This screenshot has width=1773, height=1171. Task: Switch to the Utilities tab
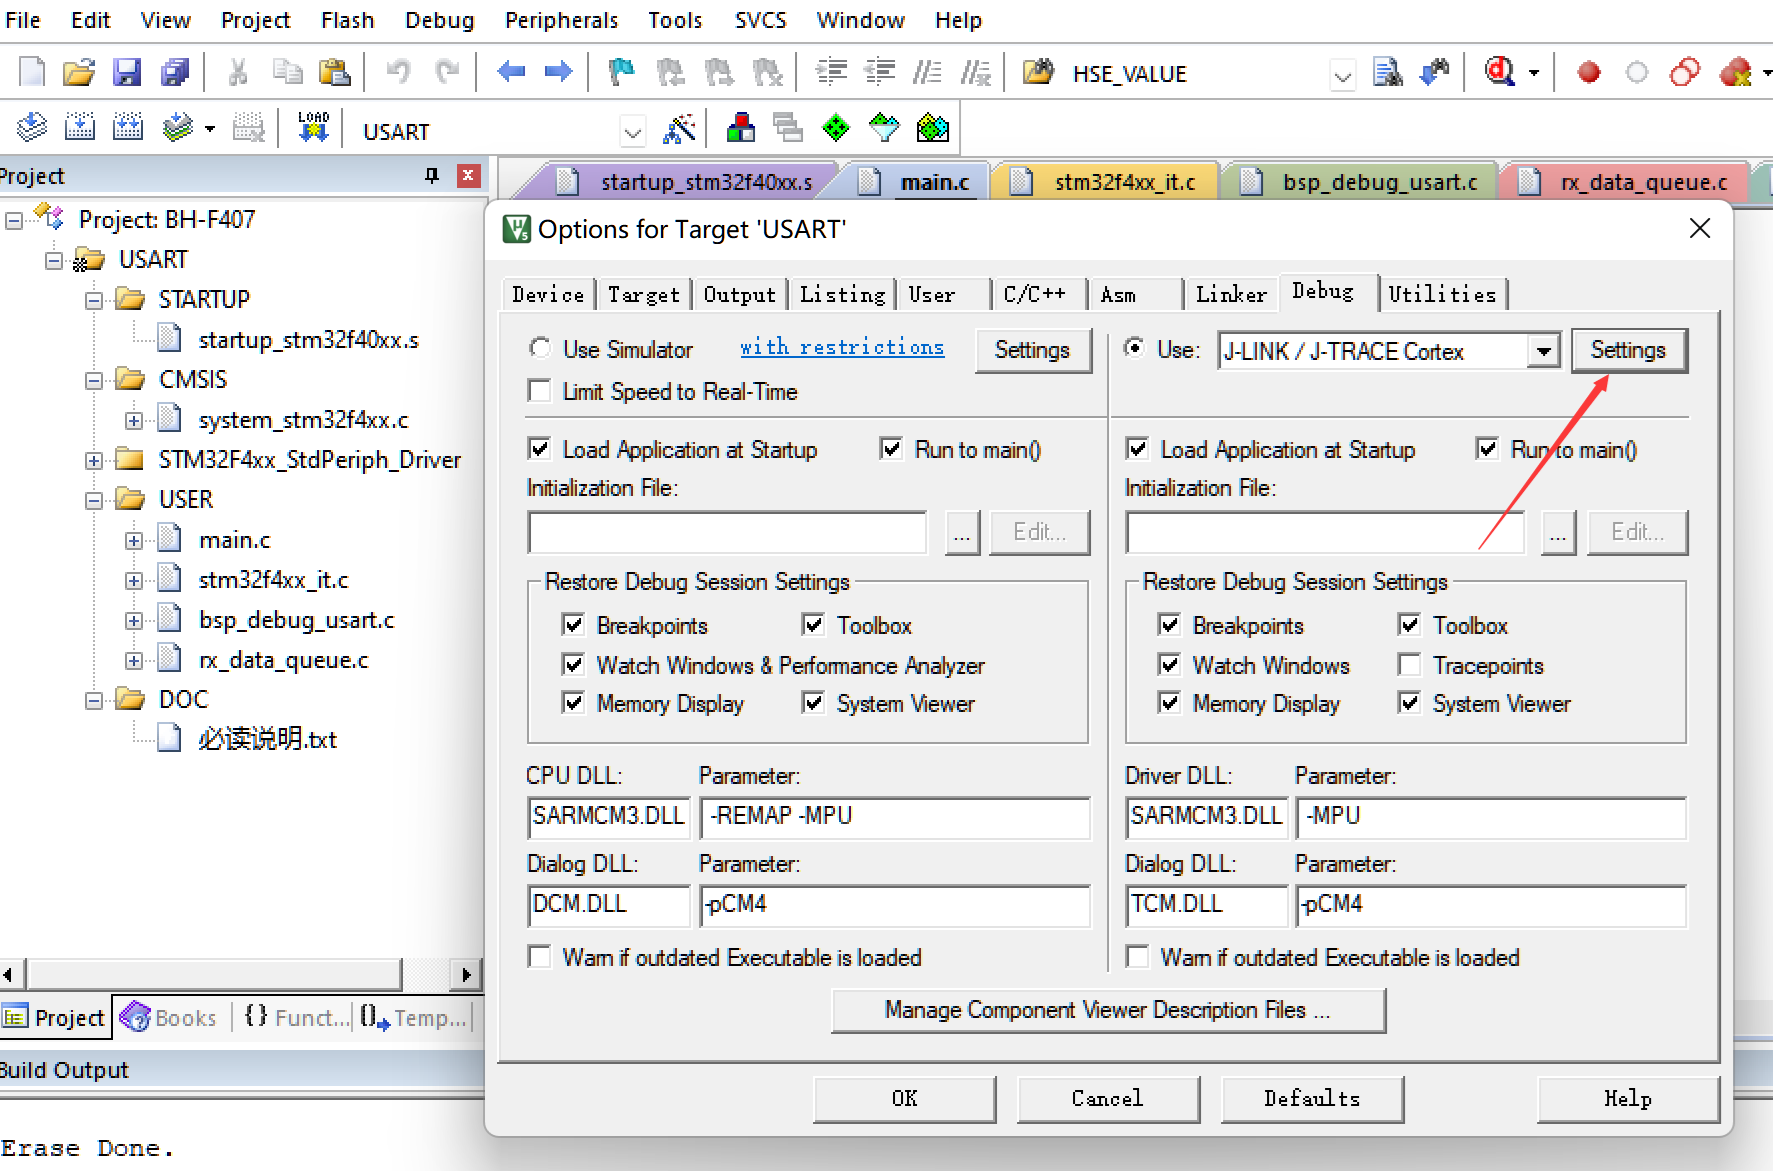1442,294
